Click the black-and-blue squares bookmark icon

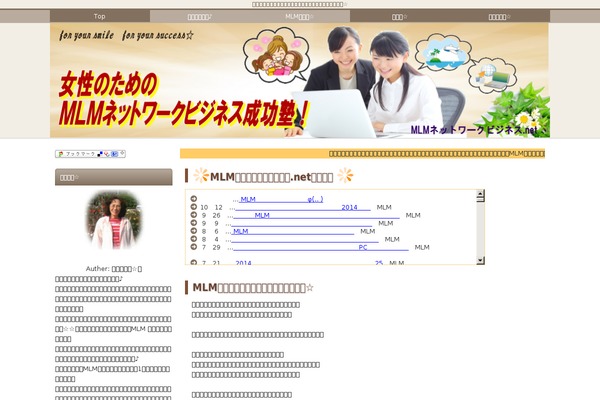pyautogui.click(x=100, y=154)
